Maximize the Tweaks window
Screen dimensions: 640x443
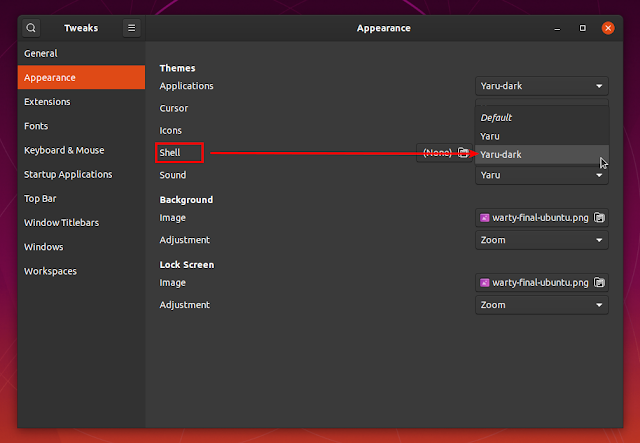pyautogui.click(x=582, y=28)
